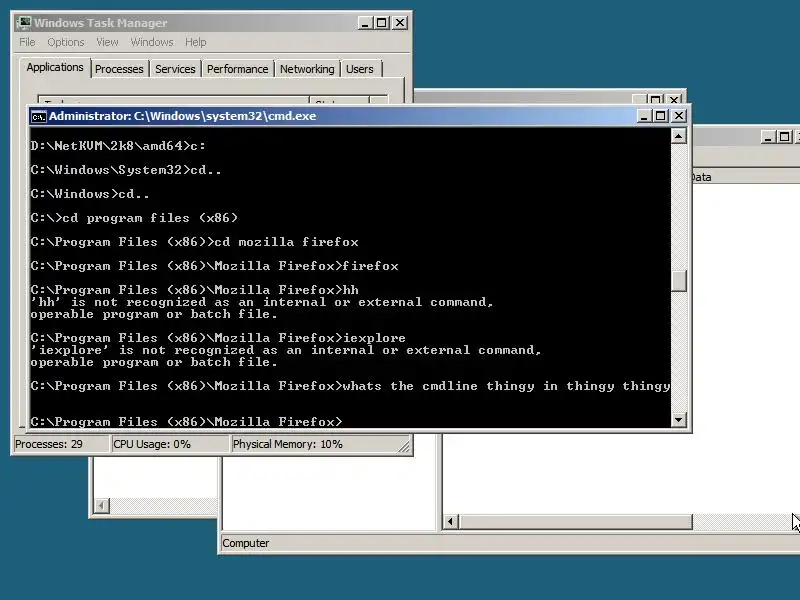
Task: Close the Windows Task Manager window
Action: (x=400, y=23)
